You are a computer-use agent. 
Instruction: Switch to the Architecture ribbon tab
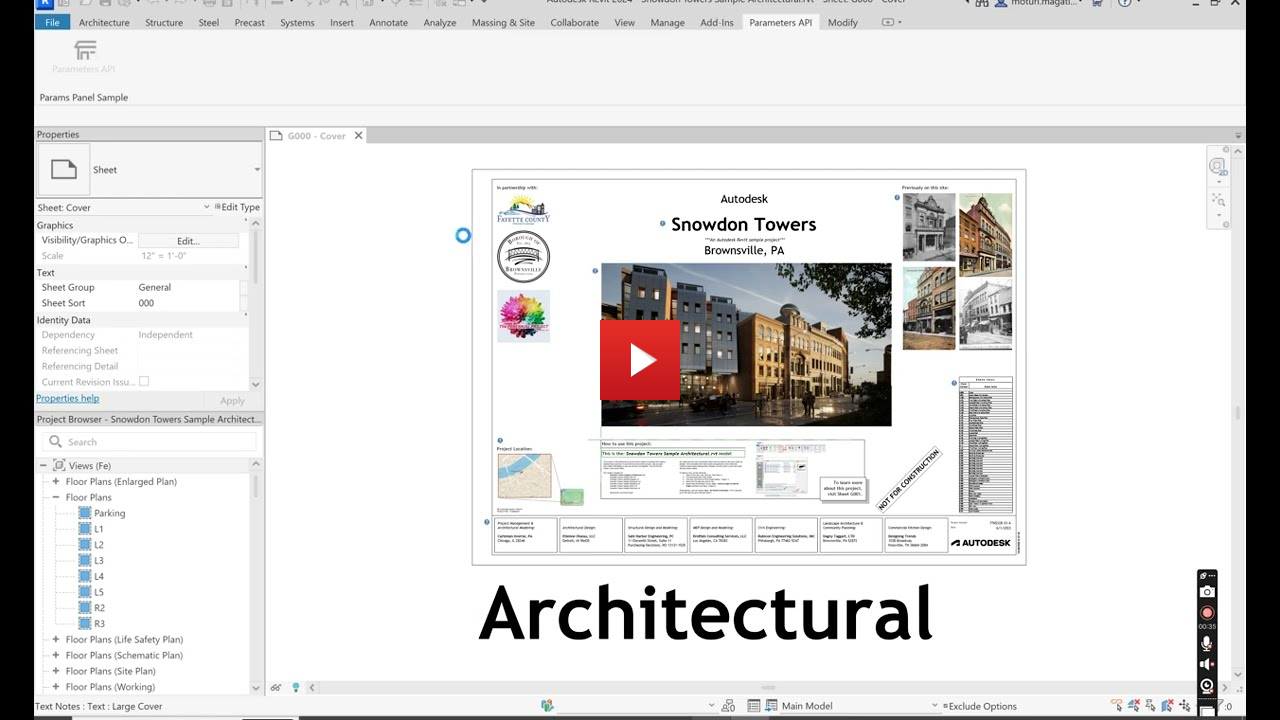(104, 22)
